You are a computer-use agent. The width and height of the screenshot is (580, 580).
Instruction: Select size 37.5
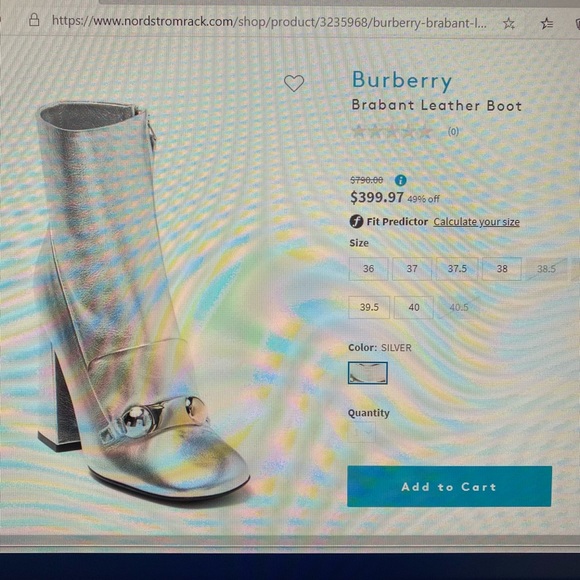457,269
